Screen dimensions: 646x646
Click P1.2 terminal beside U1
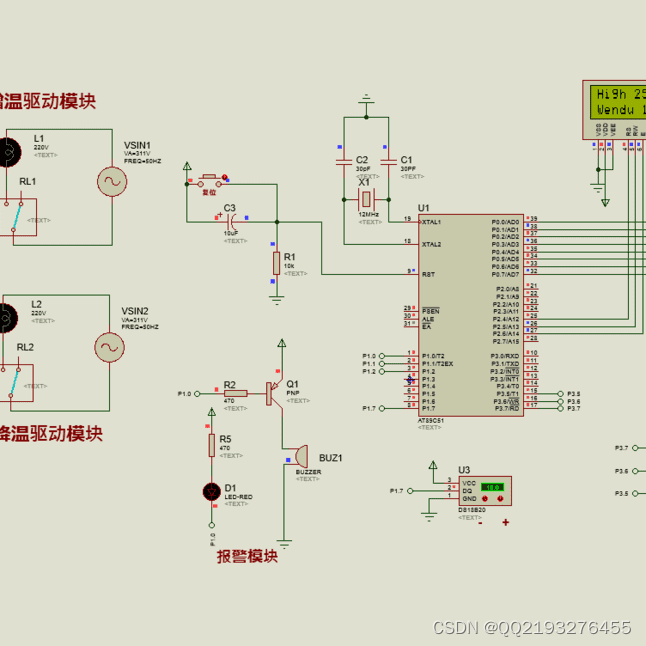(x=382, y=372)
